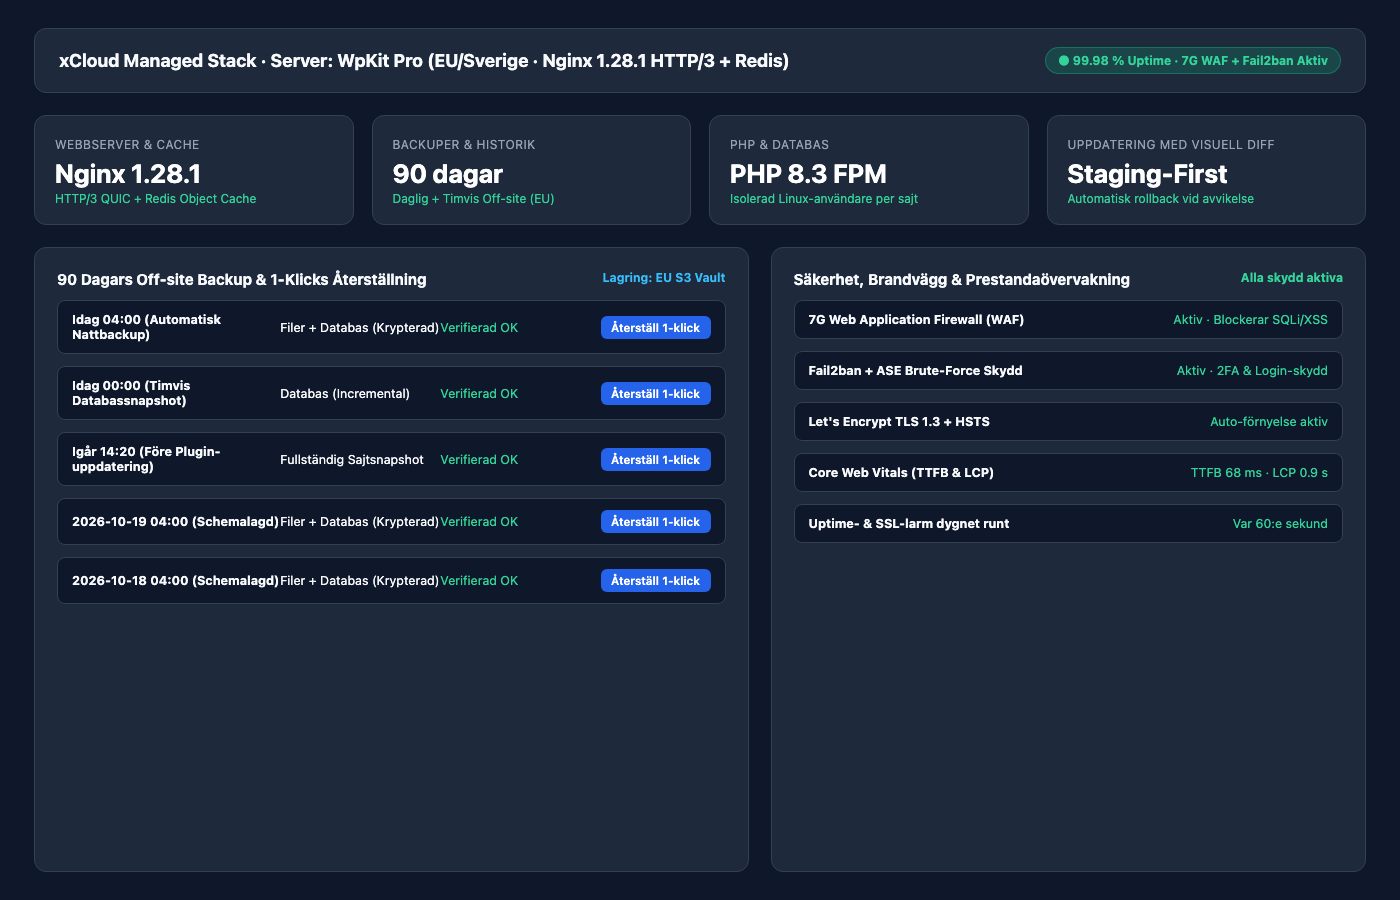
Task: Select the Core Web Vitals (TTFB & LCP) row
Action: [1068, 473]
